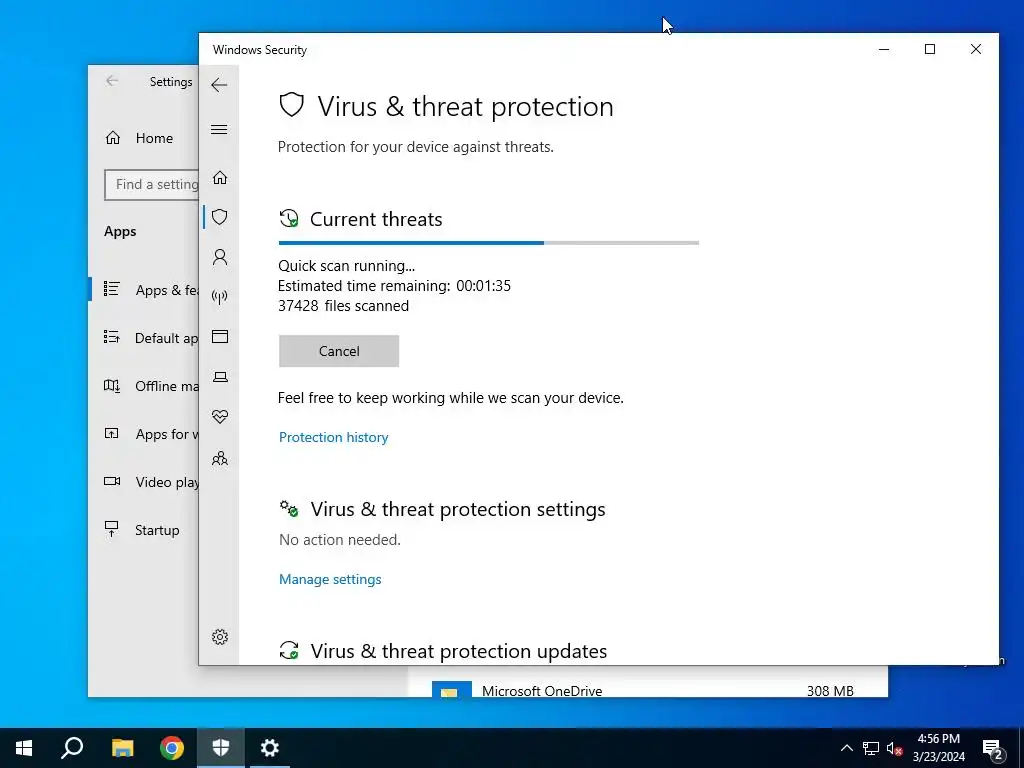The width and height of the screenshot is (1024, 768).
Task: Go back in Windows Security
Action: pos(219,85)
